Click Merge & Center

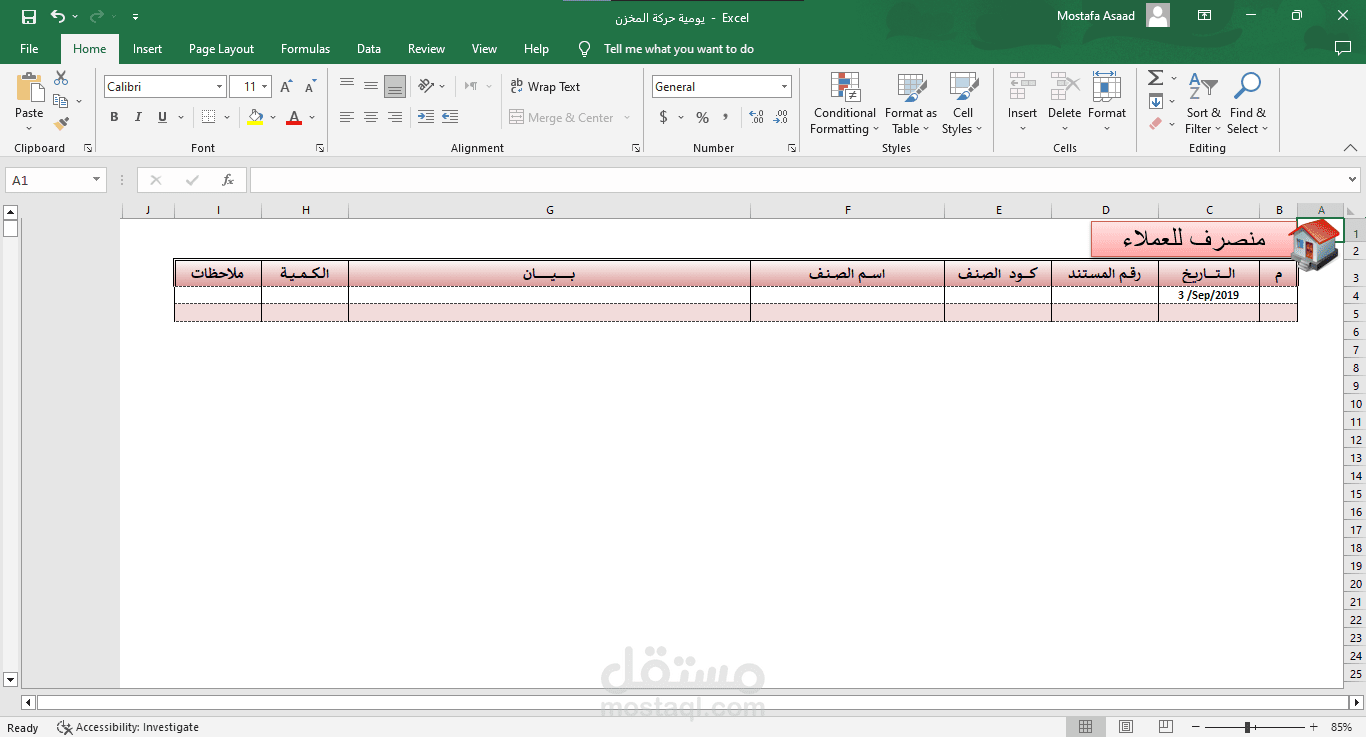click(x=562, y=117)
